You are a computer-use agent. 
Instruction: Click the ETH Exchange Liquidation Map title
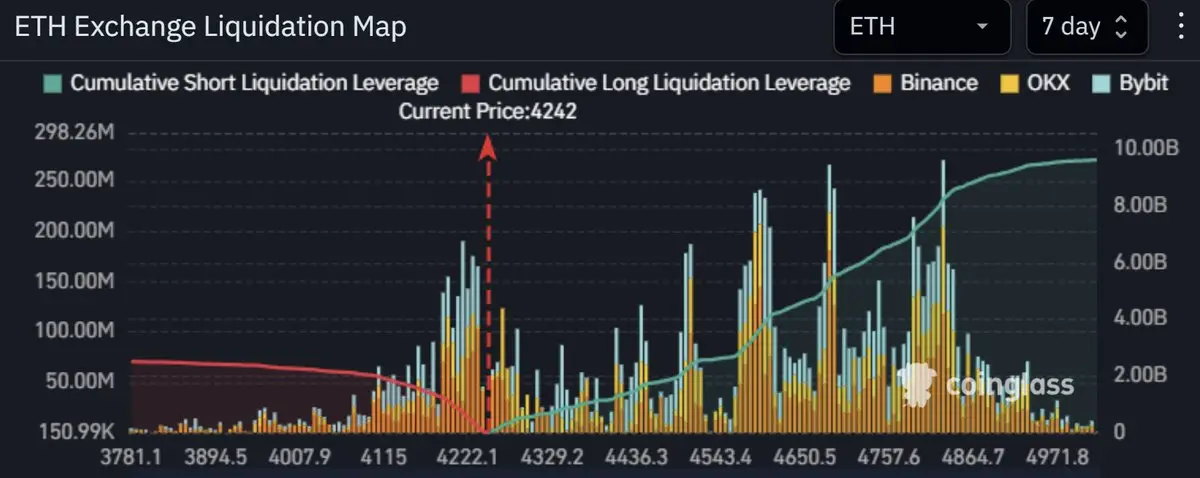coord(210,27)
